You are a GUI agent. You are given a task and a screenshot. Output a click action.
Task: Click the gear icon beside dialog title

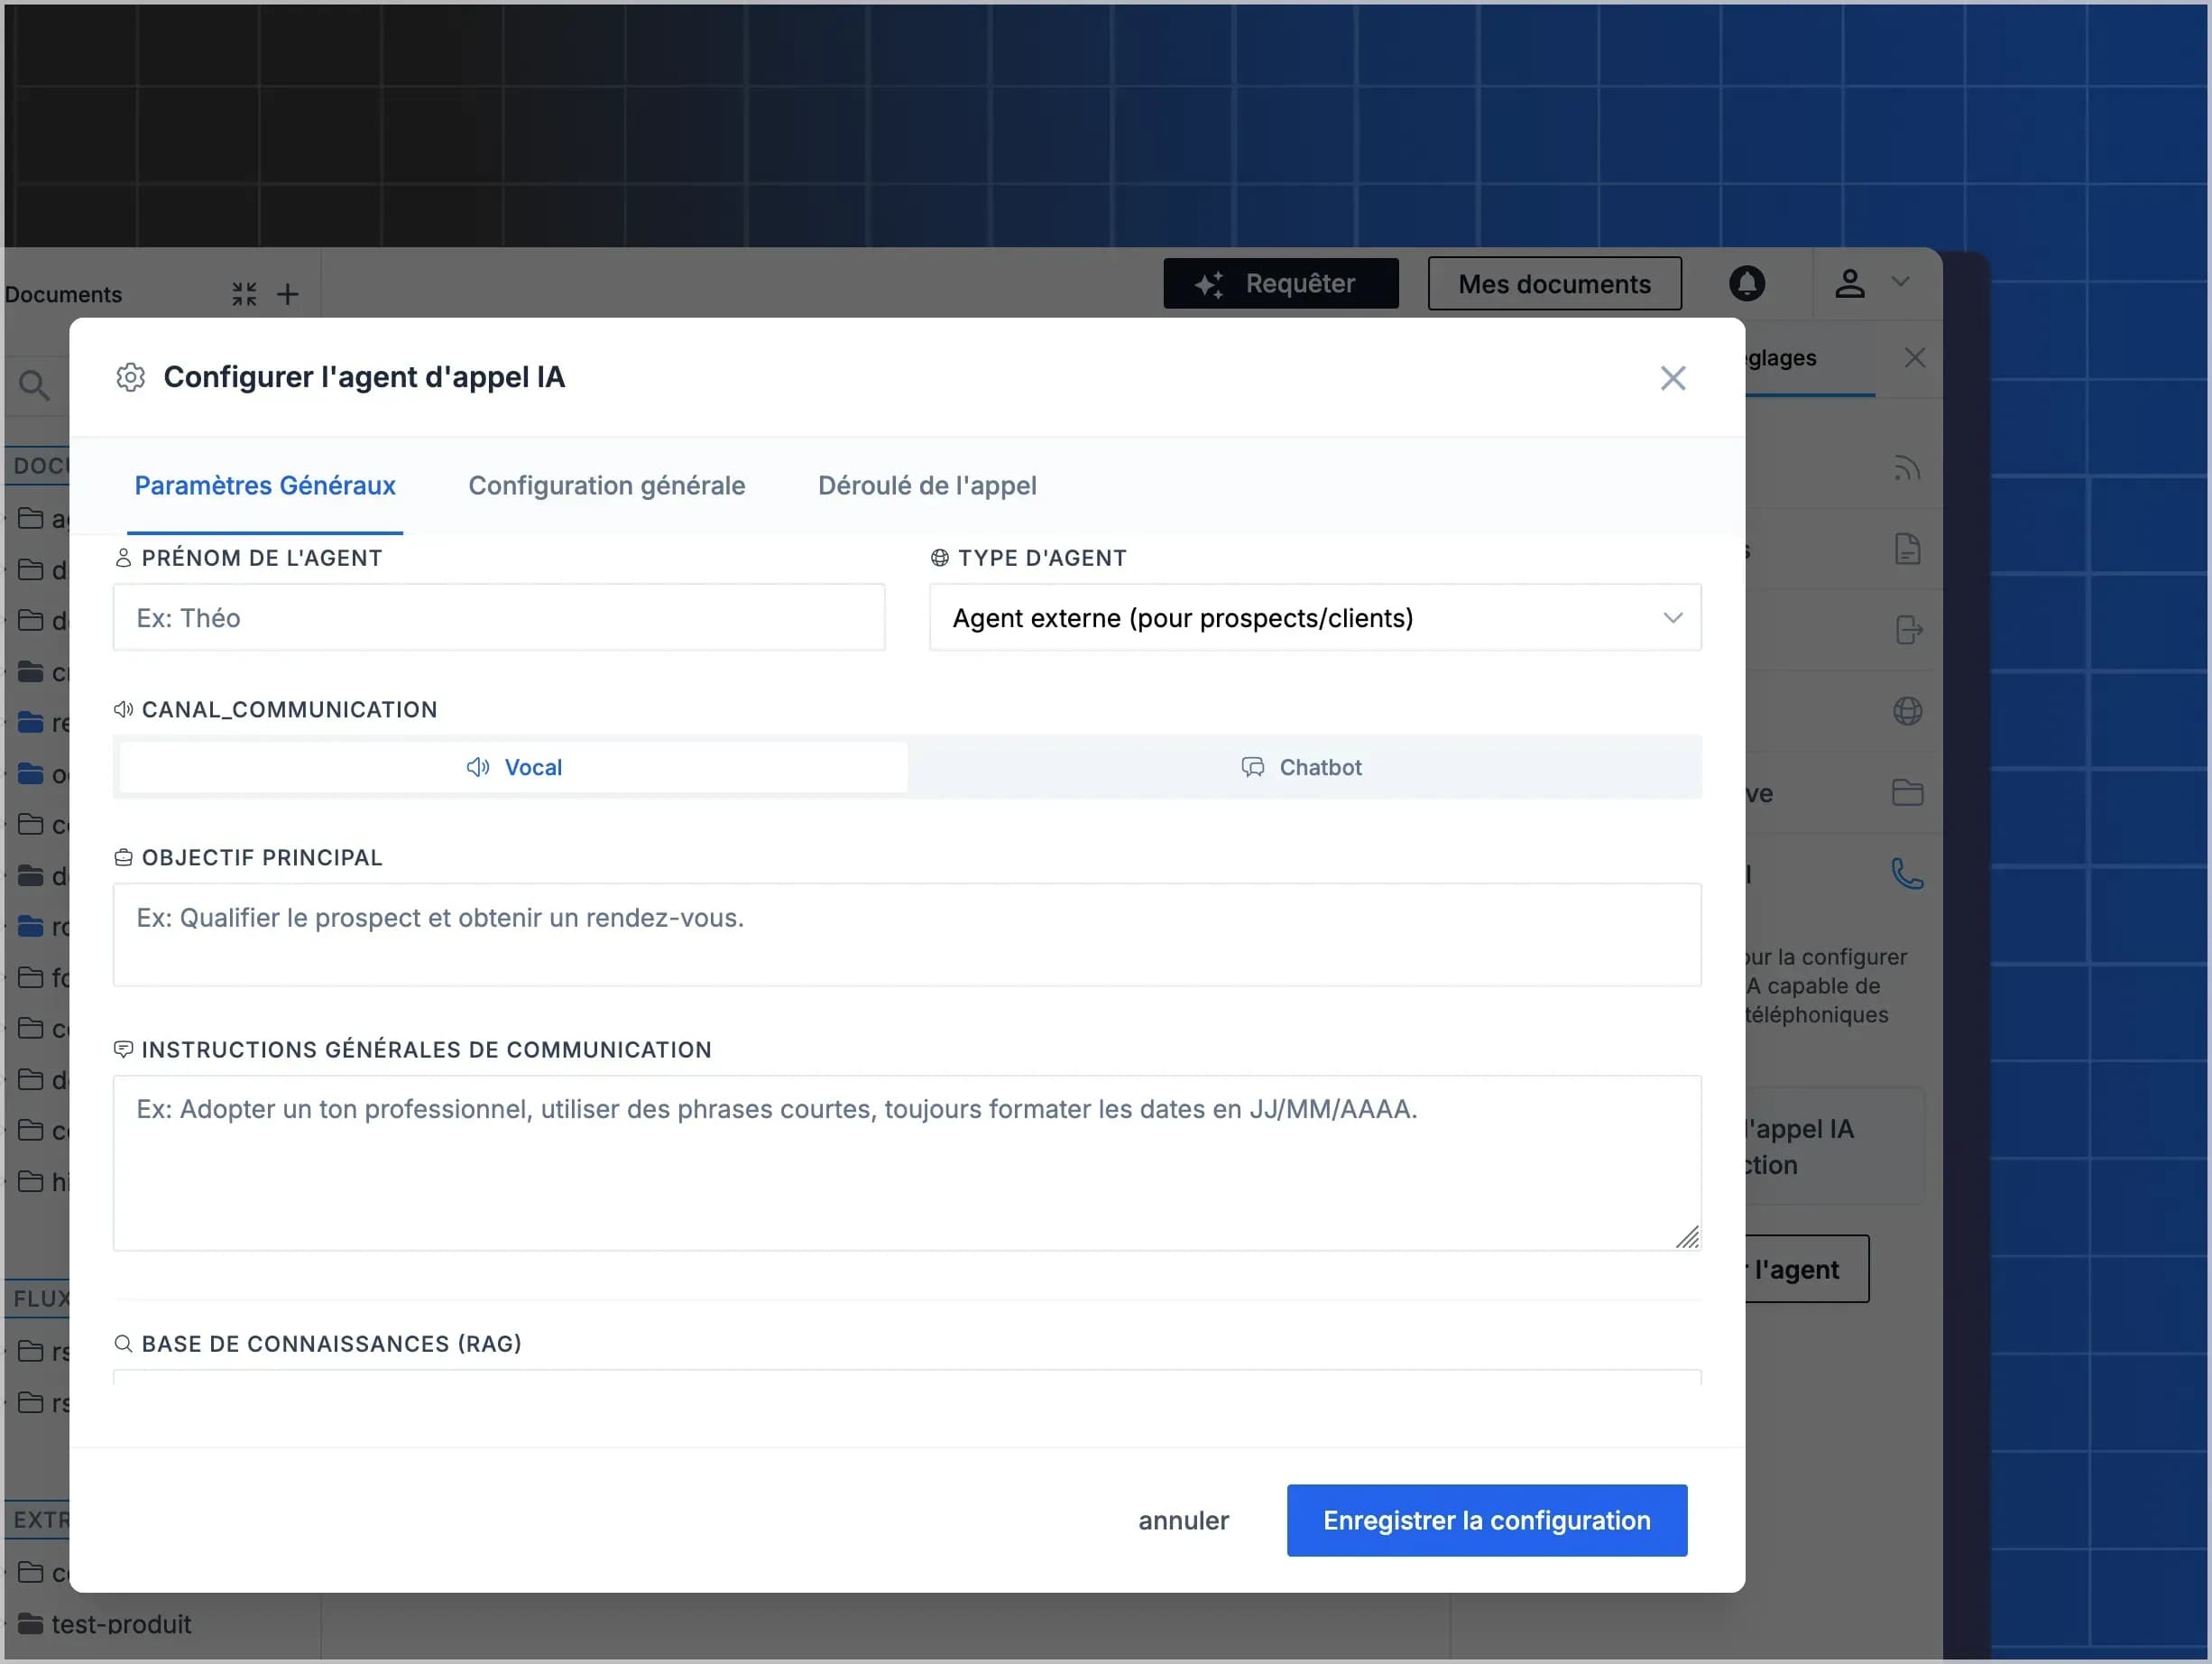point(130,377)
